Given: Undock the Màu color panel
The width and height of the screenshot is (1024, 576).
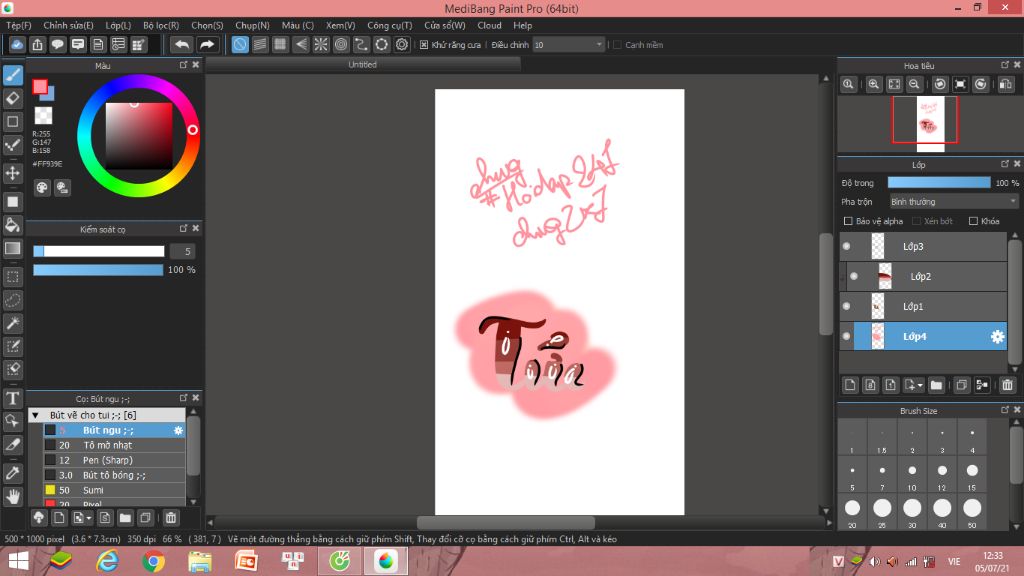Looking at the screenshot, I should tap(184, 65).
